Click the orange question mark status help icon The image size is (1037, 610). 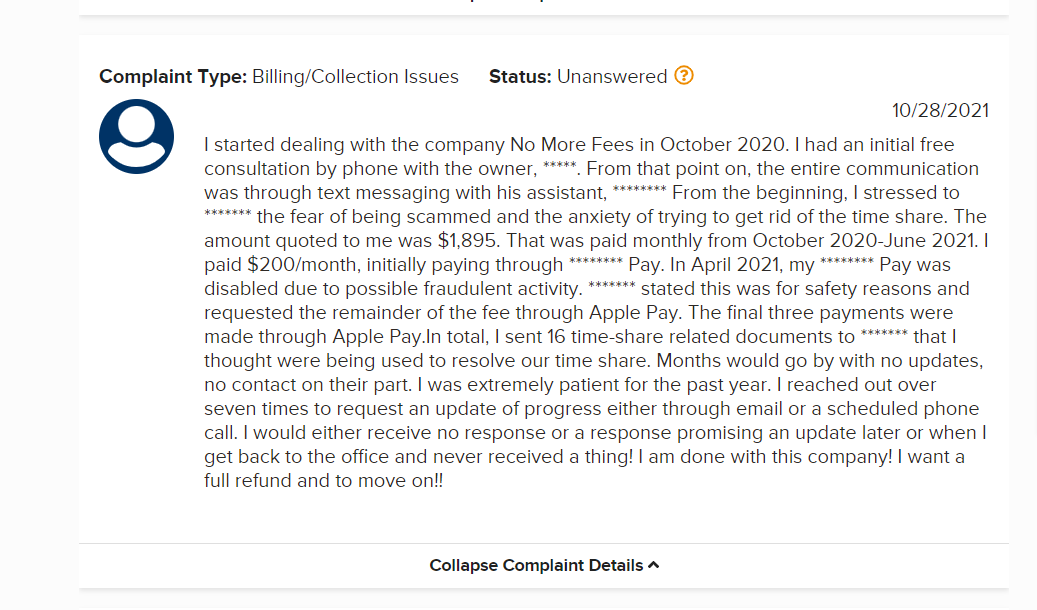684,76
